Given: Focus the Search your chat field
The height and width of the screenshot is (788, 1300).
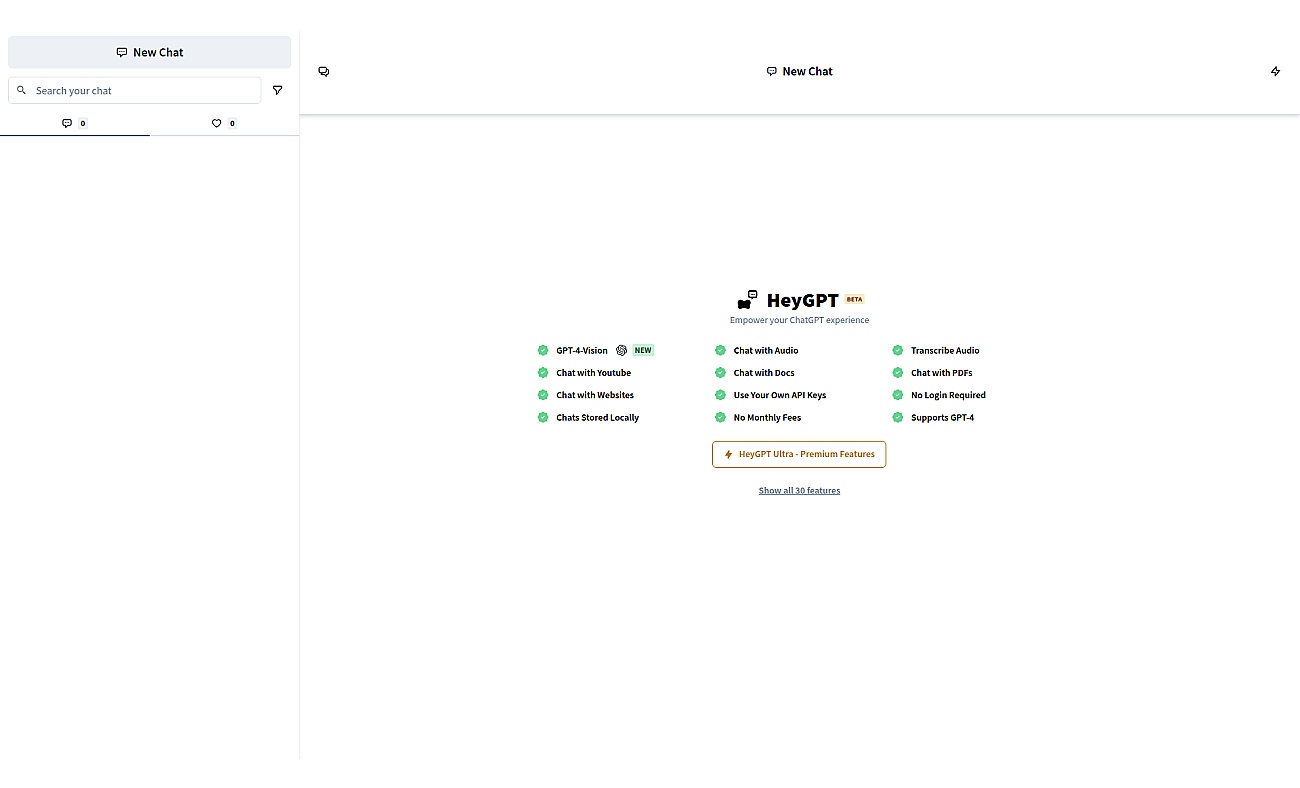Looking at the screenshot, I should click(135, 90).
